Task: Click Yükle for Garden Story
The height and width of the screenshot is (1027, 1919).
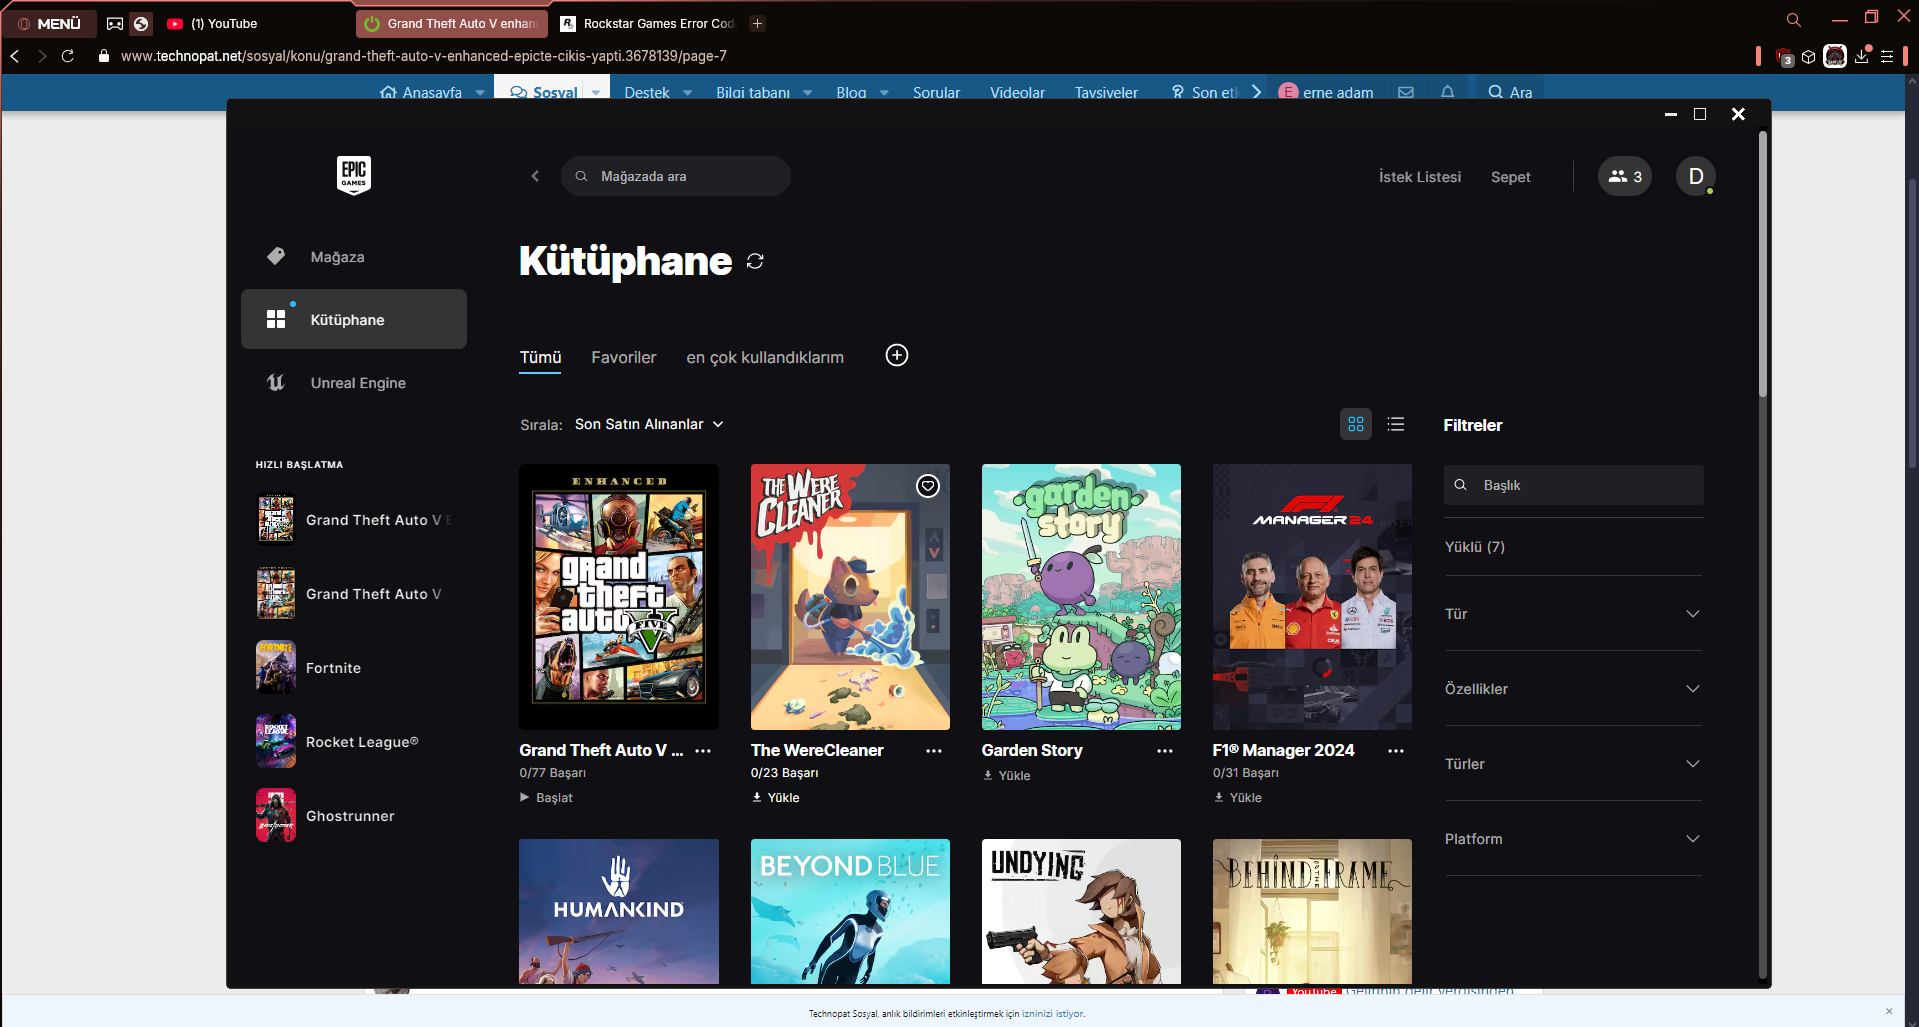Action: point(1007,776)
